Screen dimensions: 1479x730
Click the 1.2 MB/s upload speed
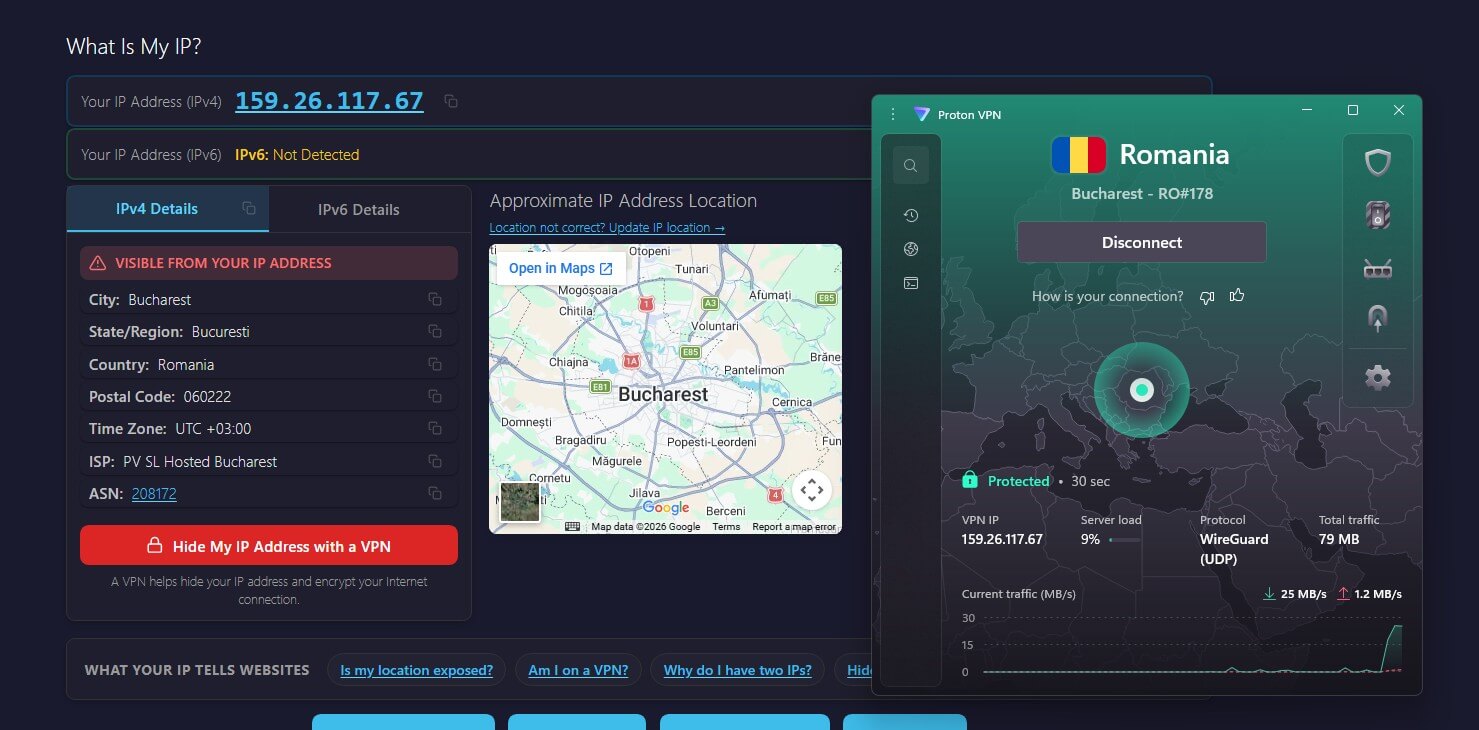coord(1377,594)
